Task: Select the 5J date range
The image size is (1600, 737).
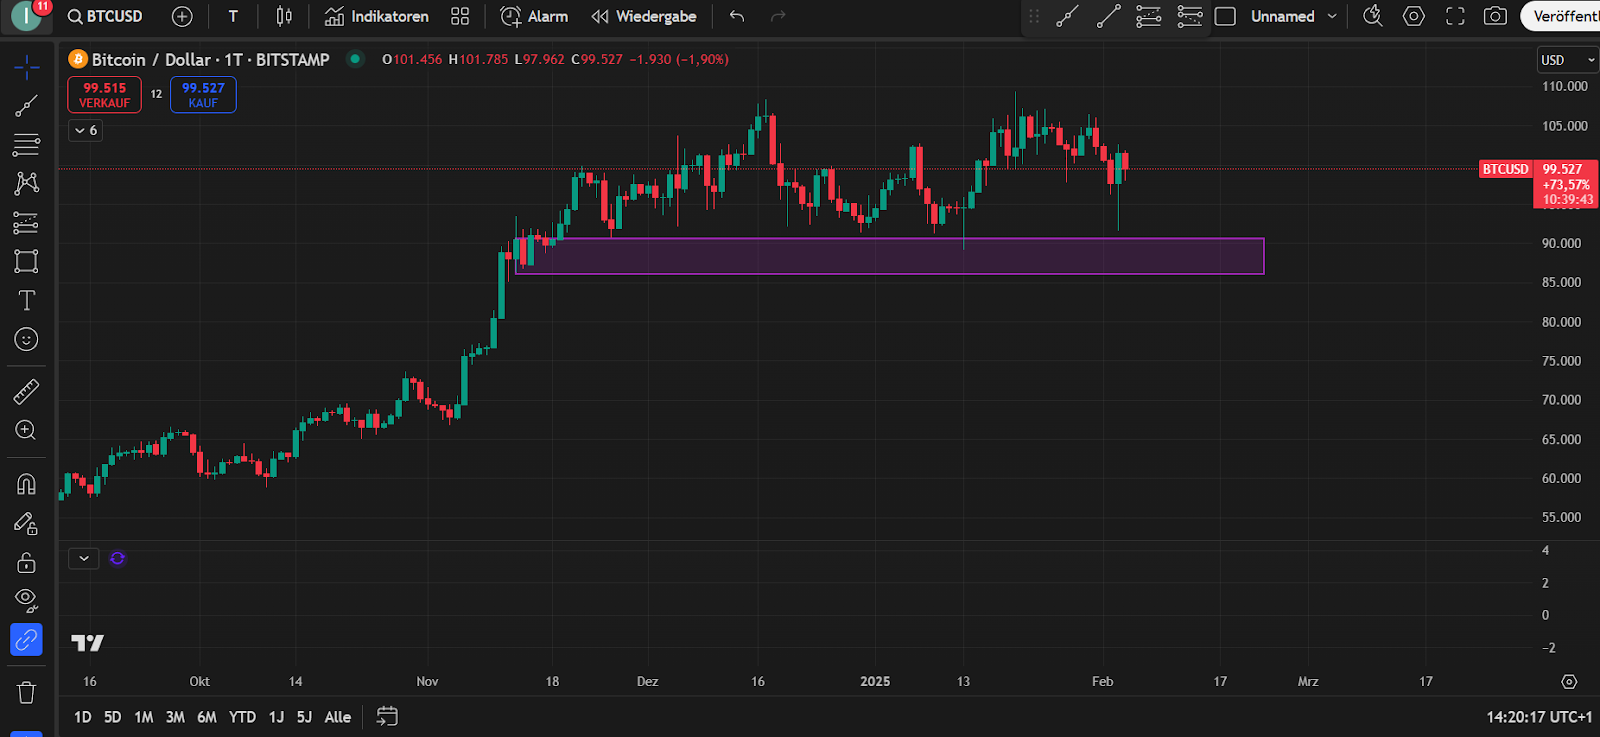Action: point(304,717)
